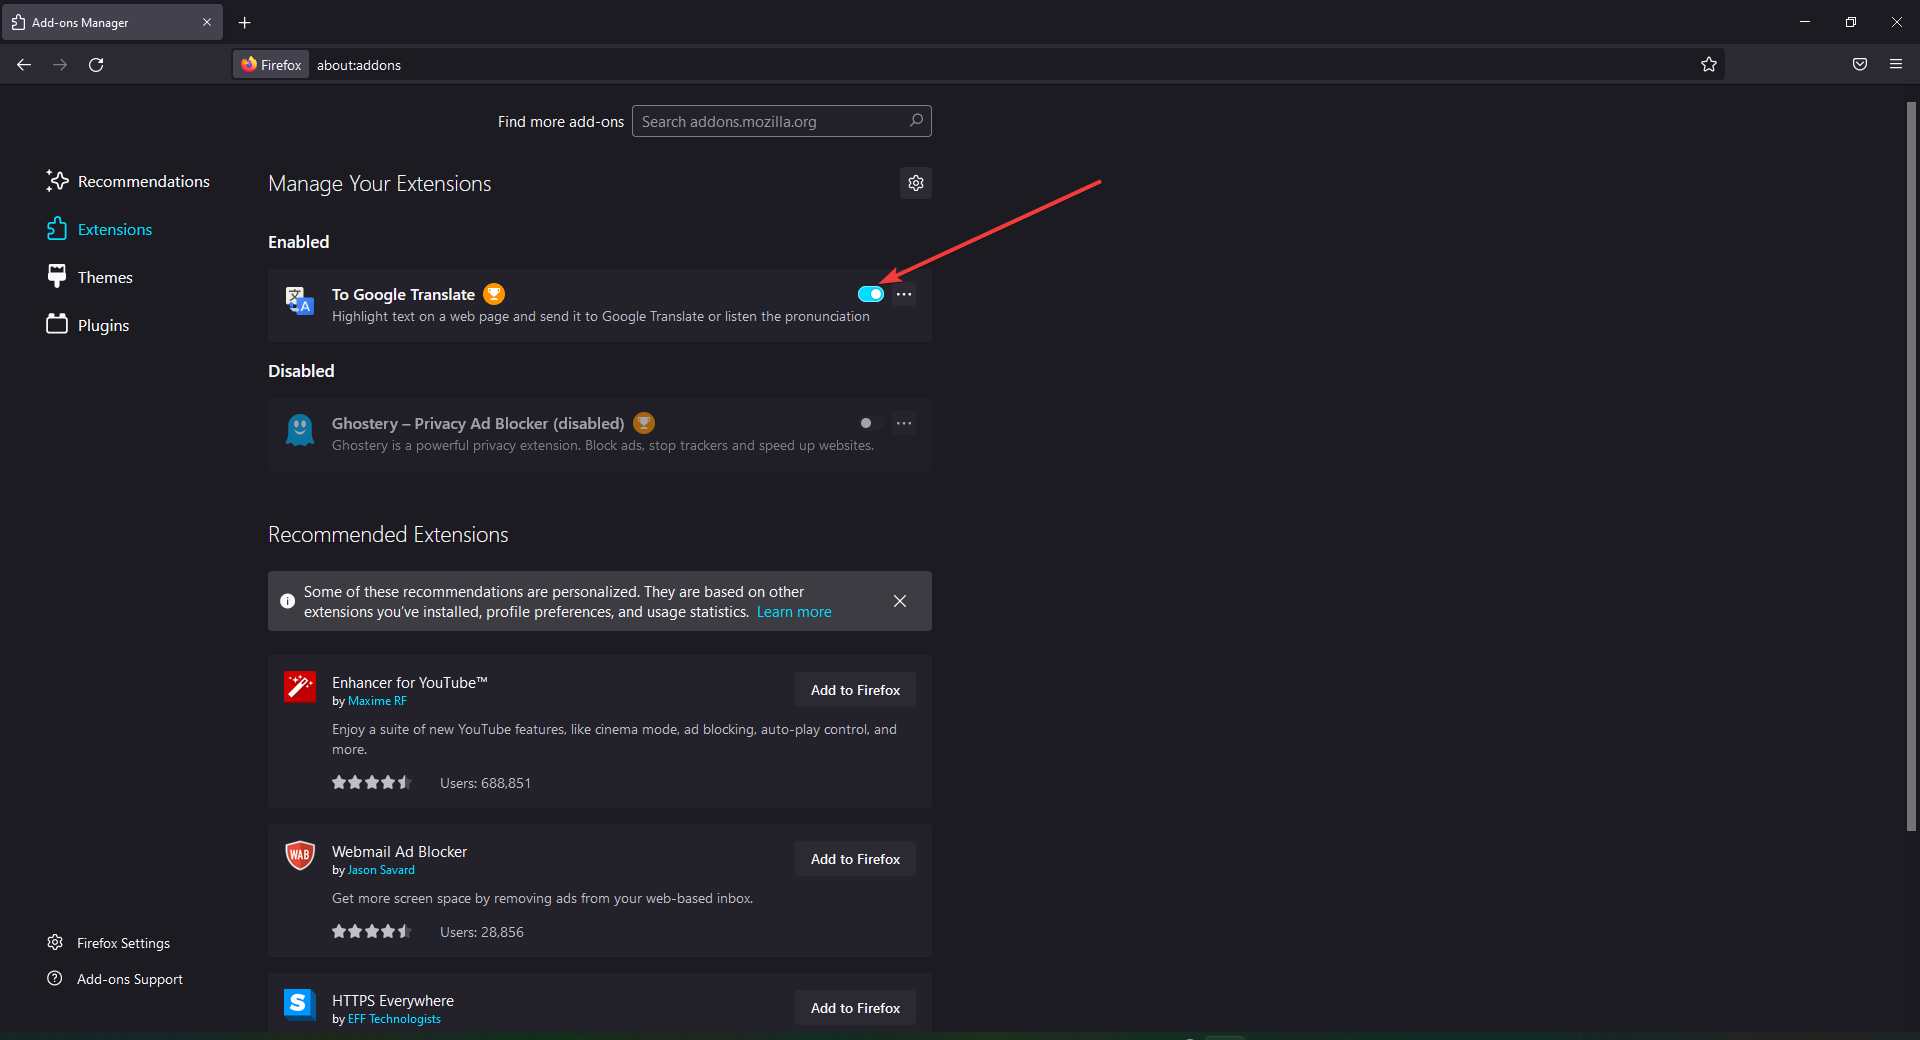The image size is (1920, 1040).
Task: Dismiss the personalized recommendations notice
Action: click(x=900, y=601)
